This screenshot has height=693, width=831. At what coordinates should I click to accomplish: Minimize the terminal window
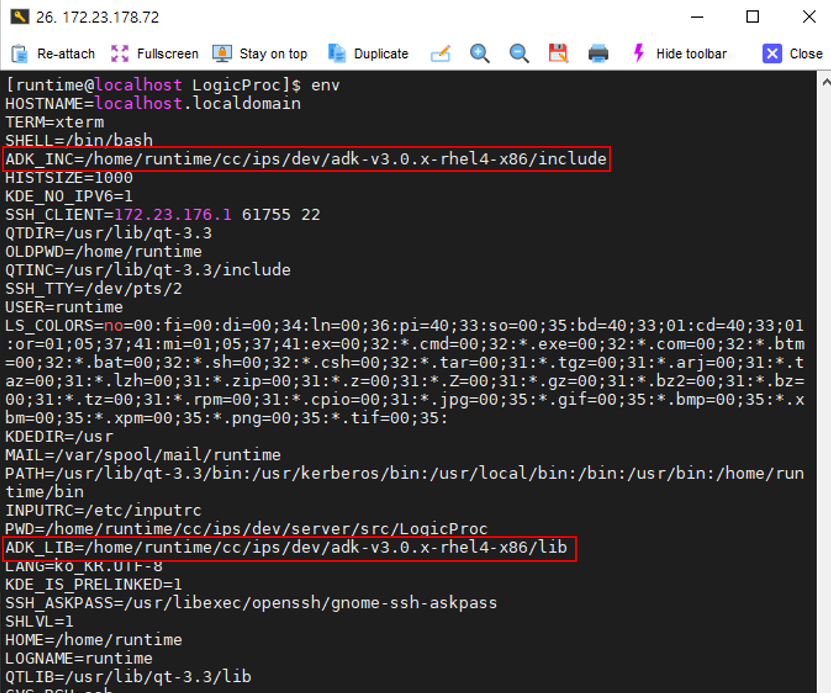tap(696, 17)
